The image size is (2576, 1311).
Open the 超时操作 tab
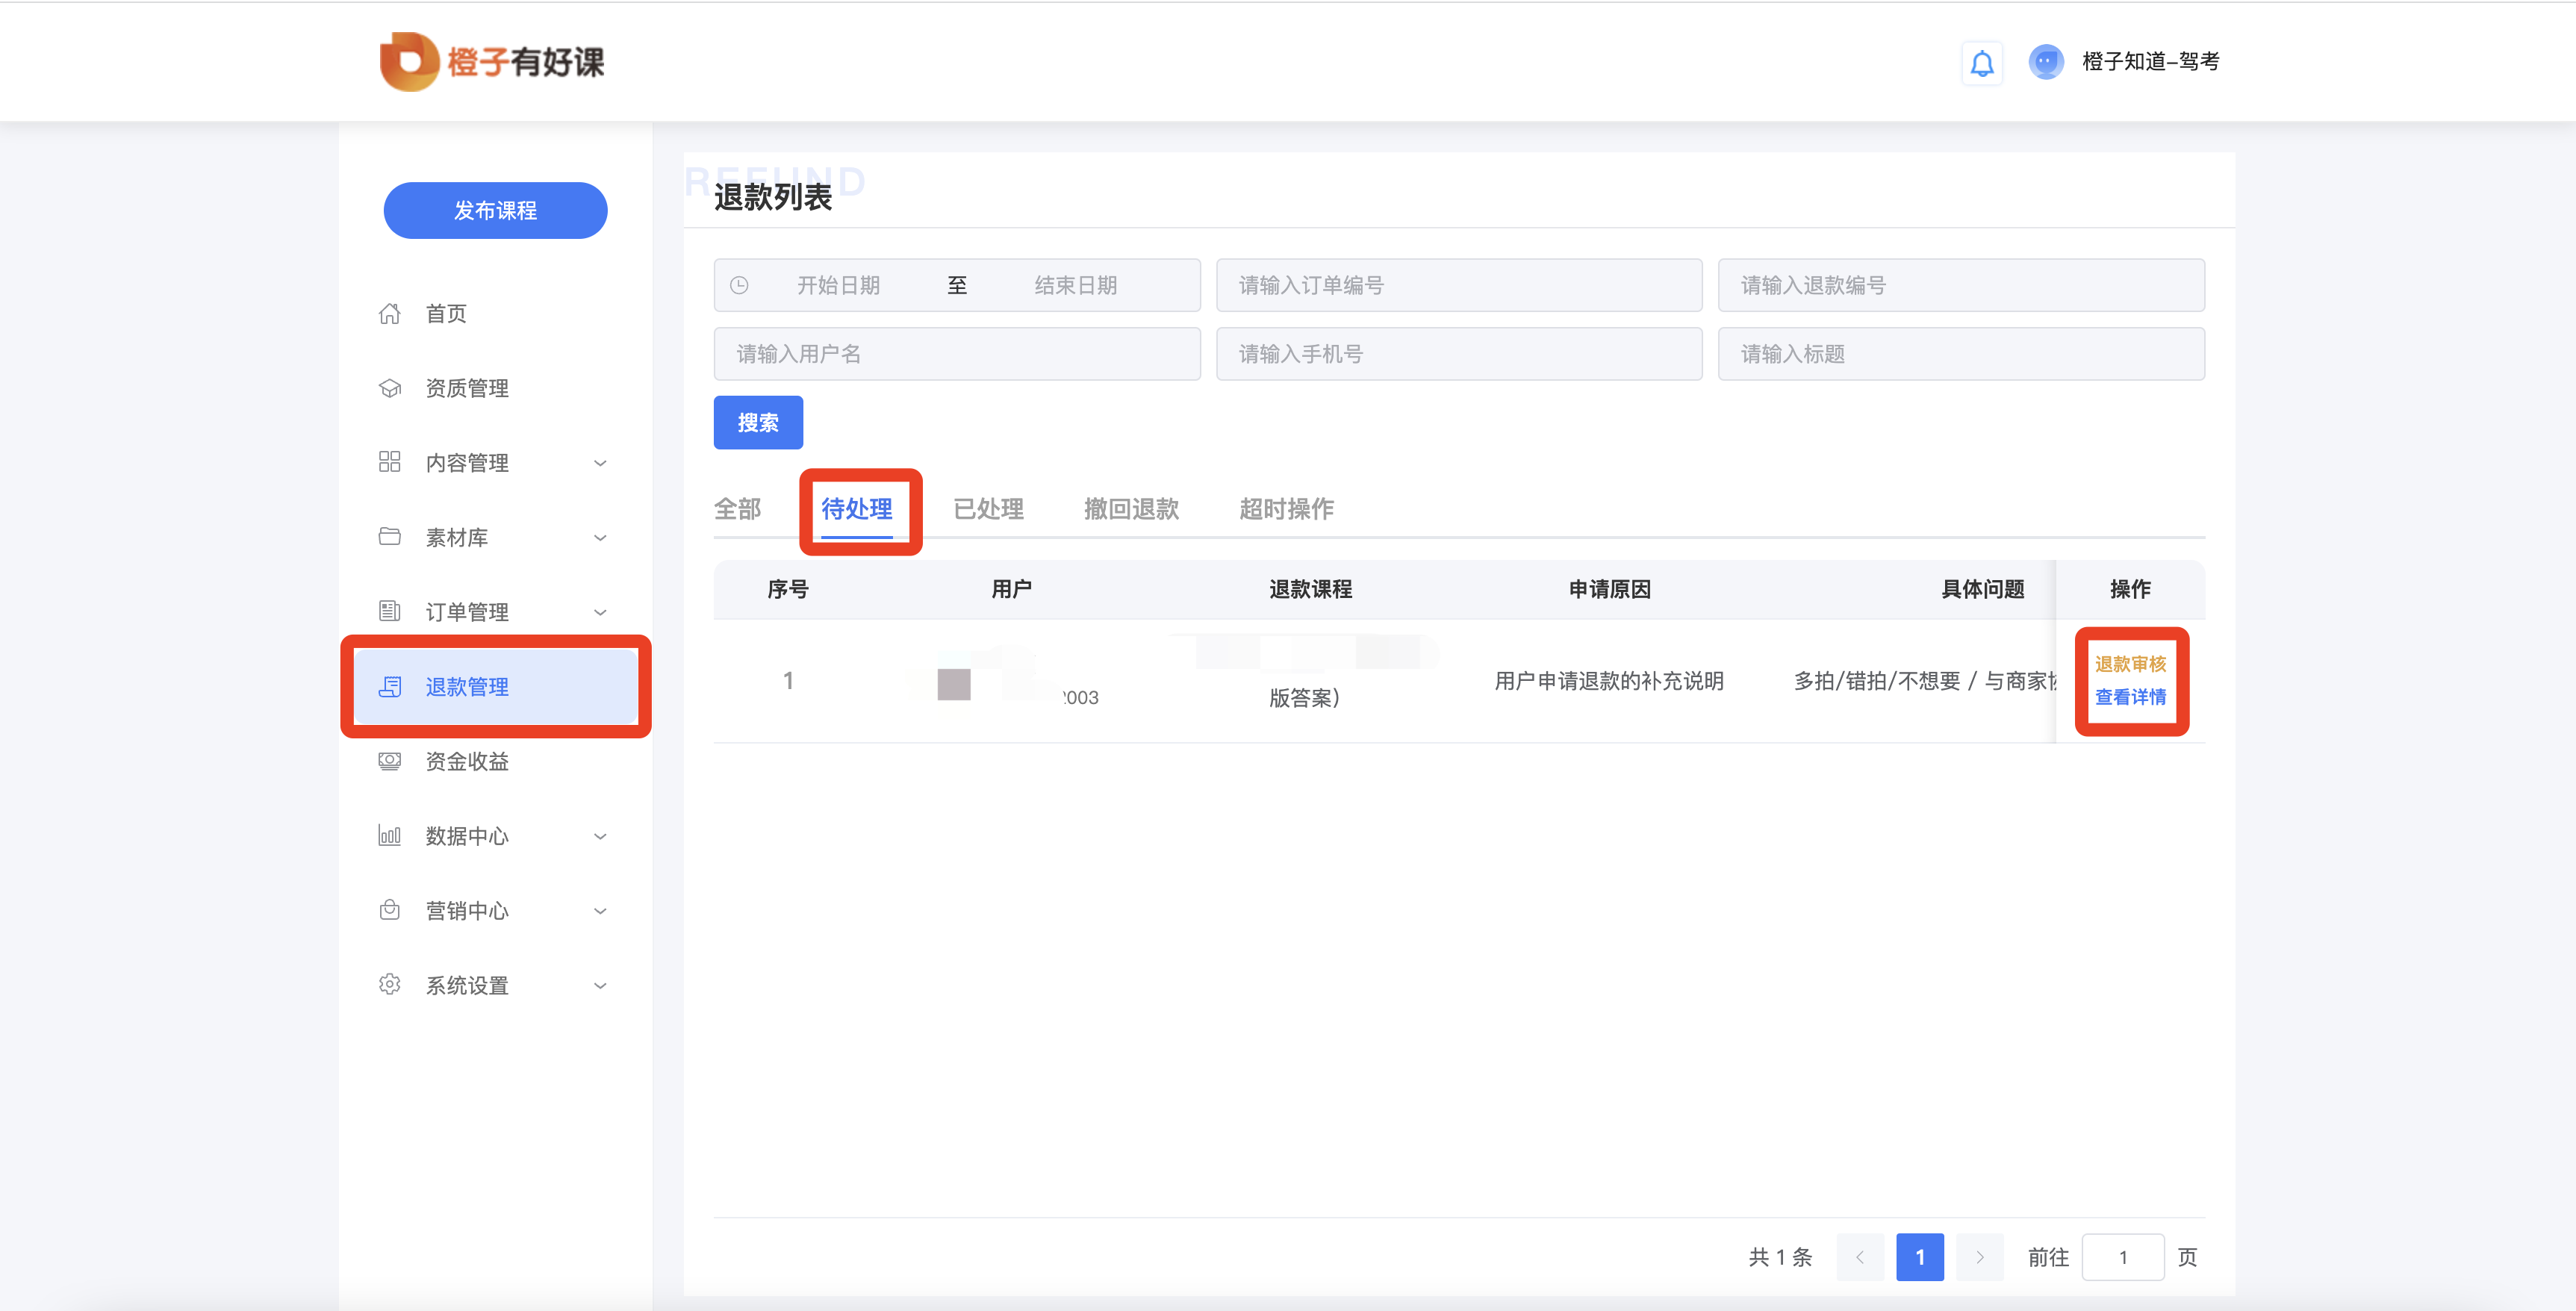click(1286, 509)
